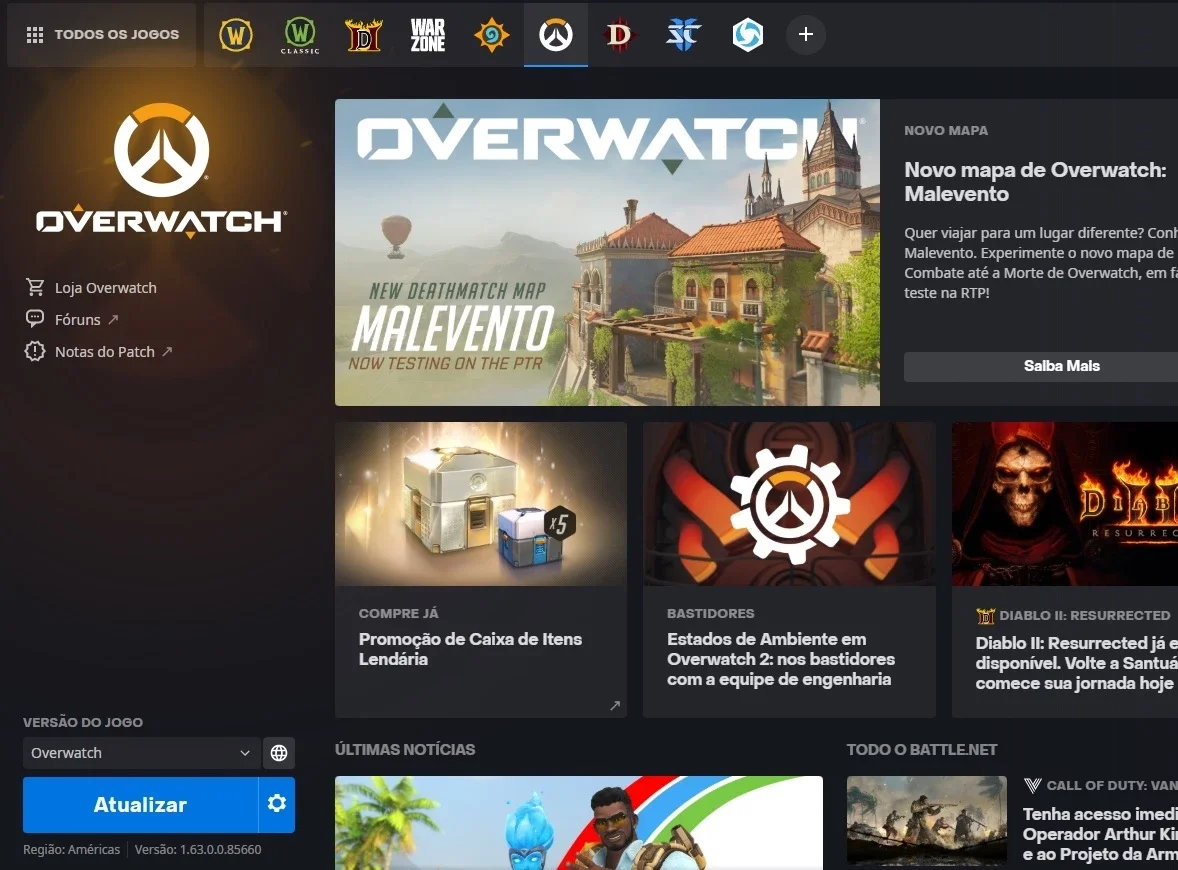Click the grid icon beside Todos os Jogos
The height and width of the screenshot is (870, 1178).
(x=35, y=35)
